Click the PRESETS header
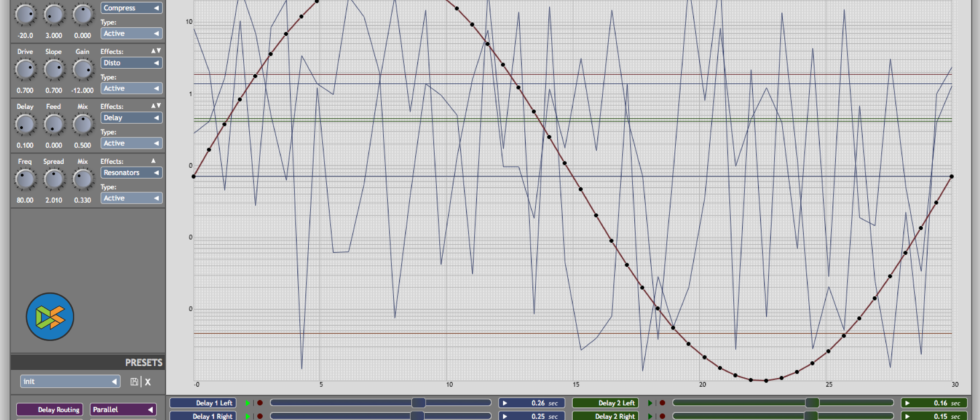Viewport: 980px width, 420px height. click(x=144, y=362)
